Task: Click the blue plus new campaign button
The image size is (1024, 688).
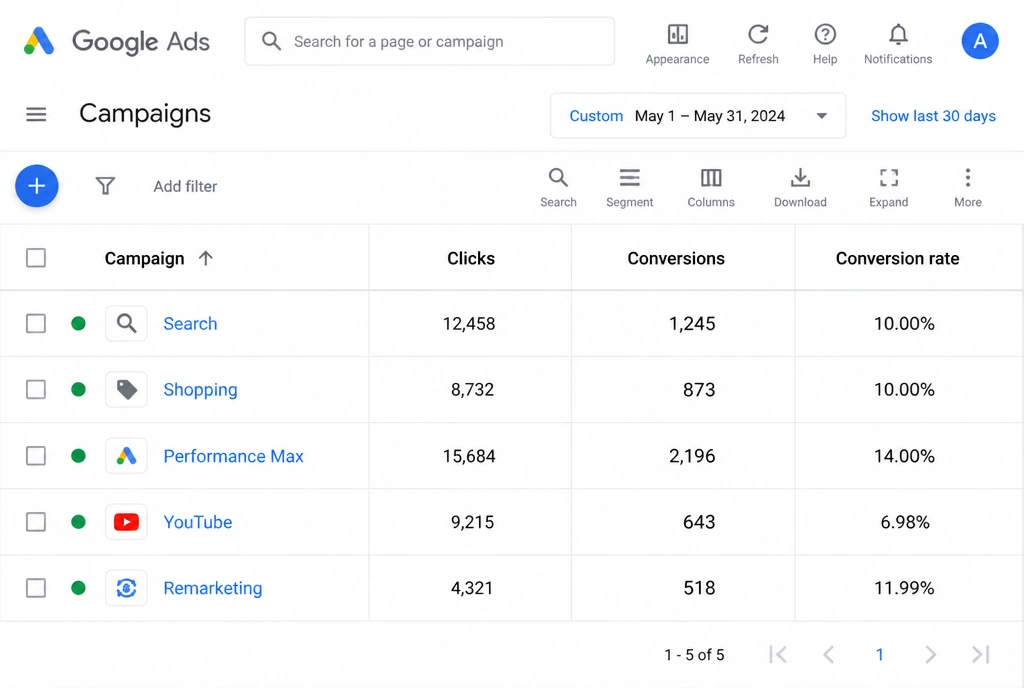Action: point(37,186)
